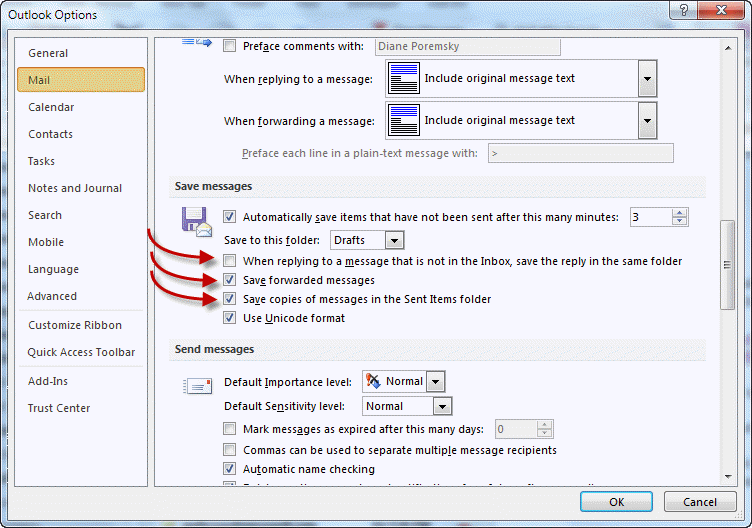Click the Save messages floppy disk icon
Screen dimensions: 752x528
click(197, 222)
